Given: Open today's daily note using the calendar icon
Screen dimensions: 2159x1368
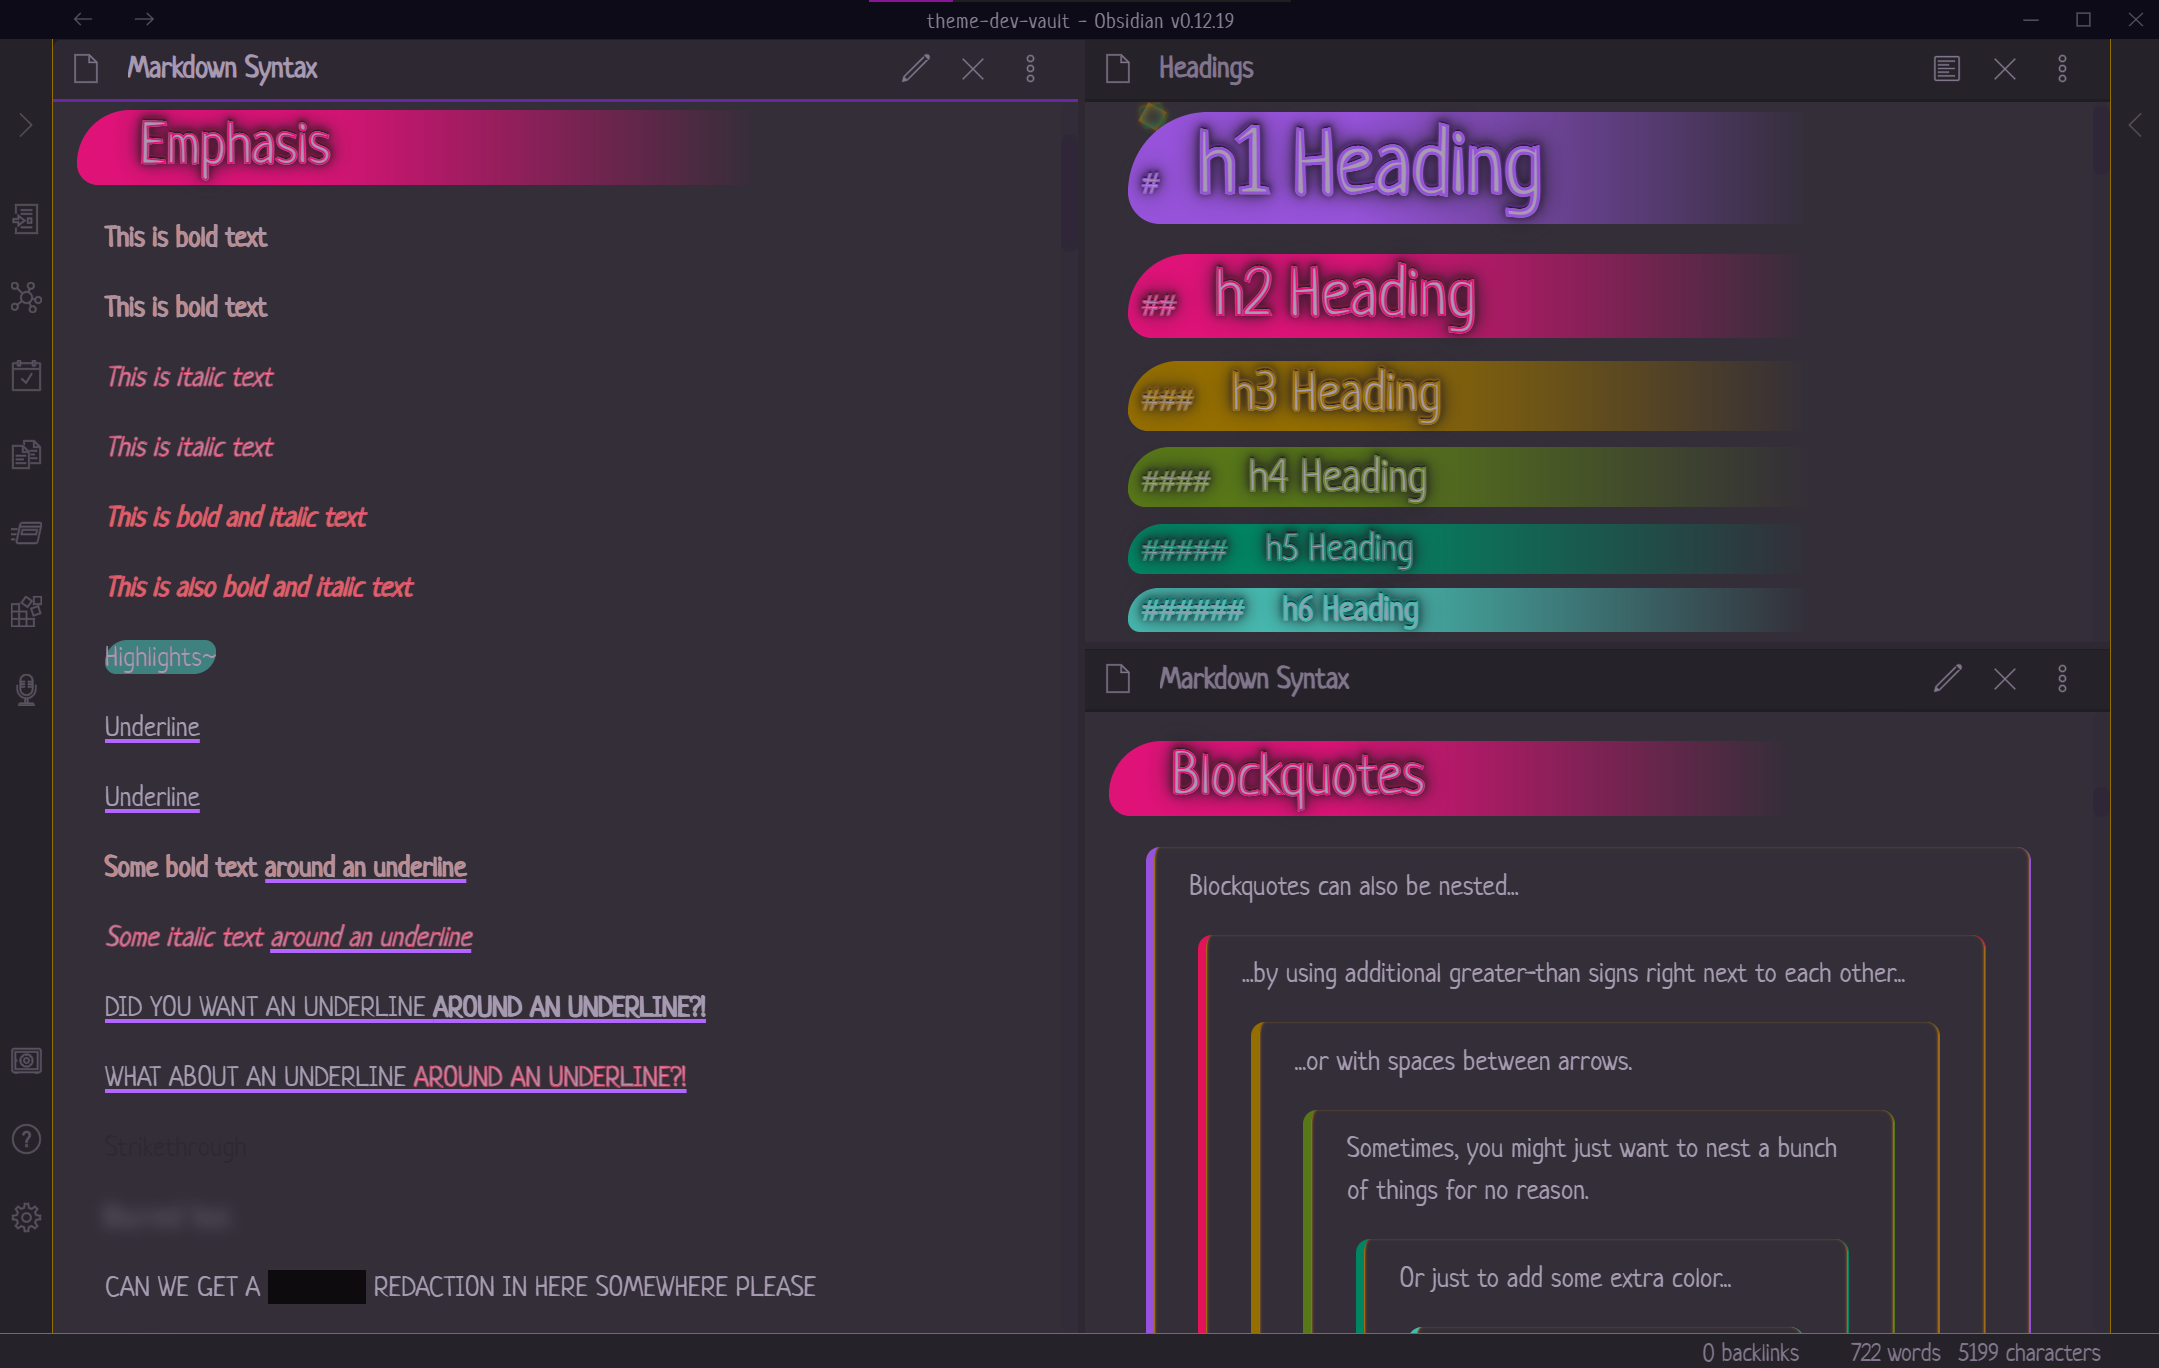Looking at the screenshot, I should 25,375.
